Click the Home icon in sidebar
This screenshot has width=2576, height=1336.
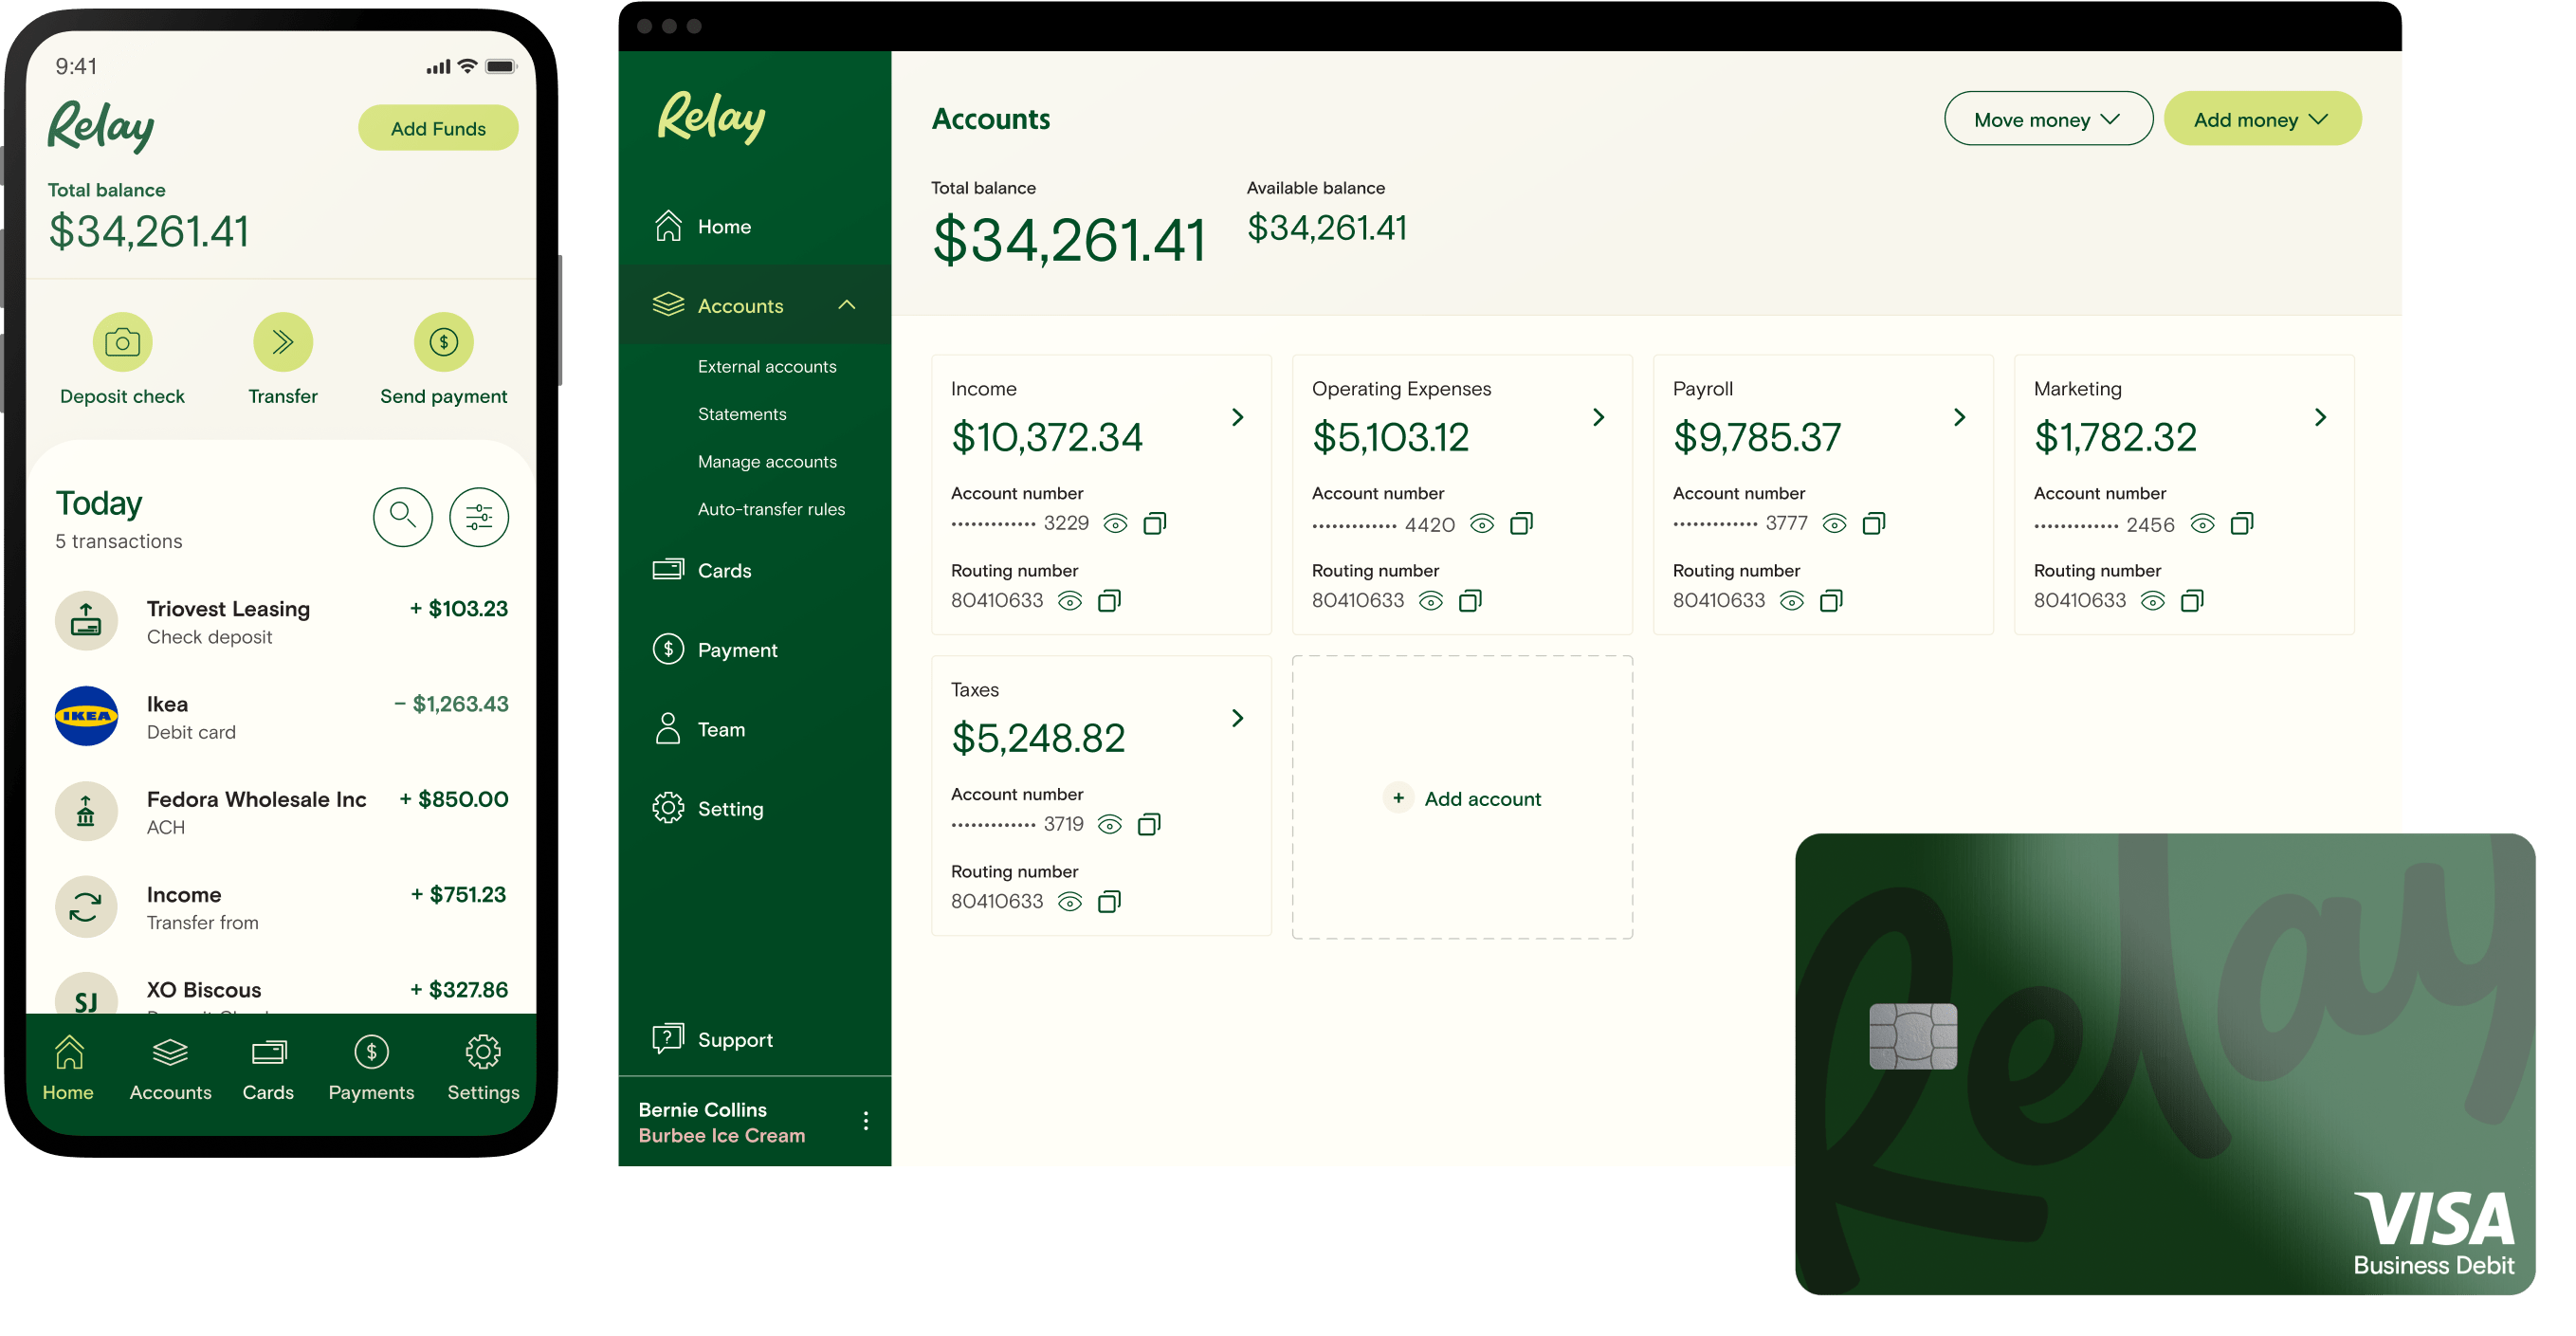click(x=667, y=223)
